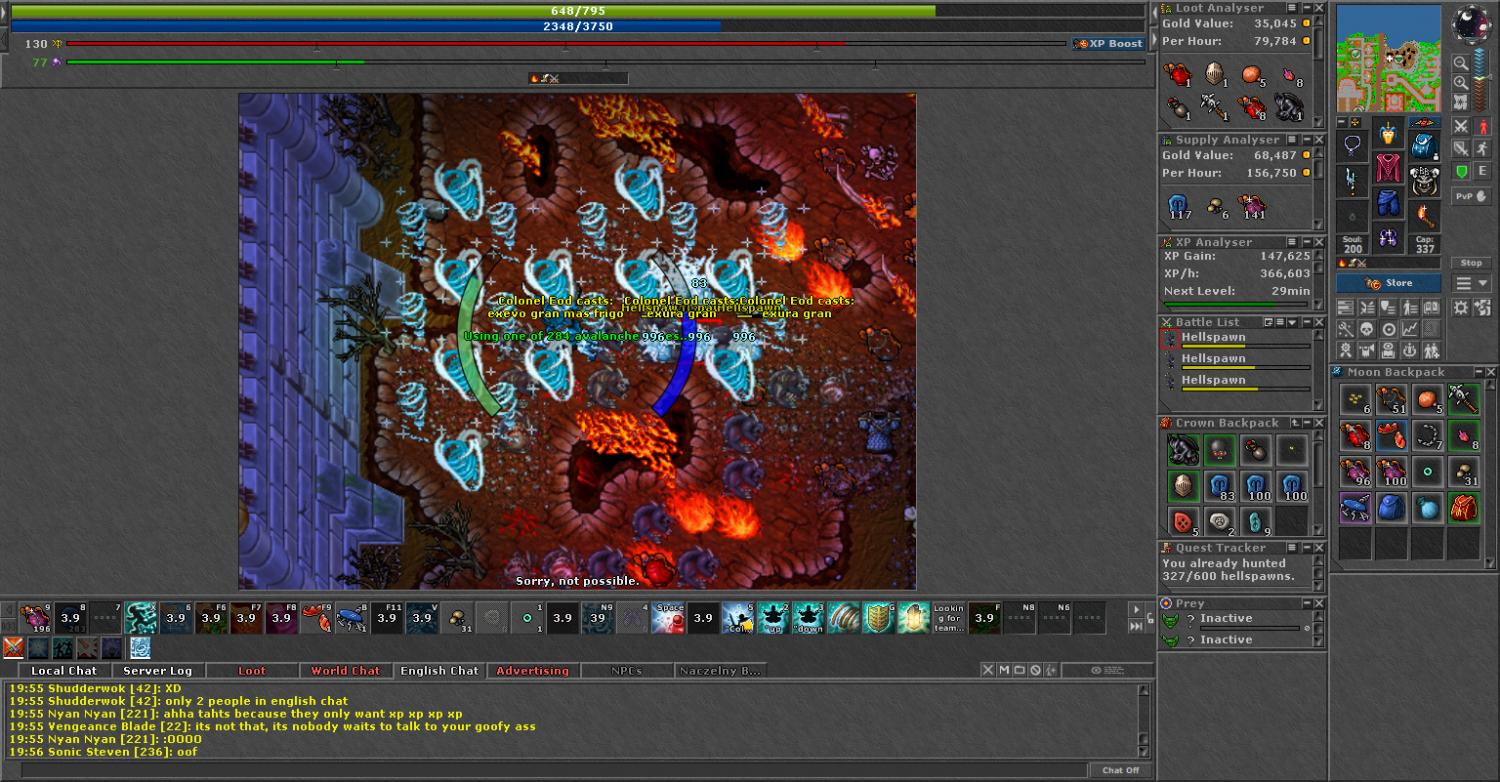This screenshot has height=782, width=1500.
Task: Click the Space hotkey action button
Action: [x=668, y=618]
